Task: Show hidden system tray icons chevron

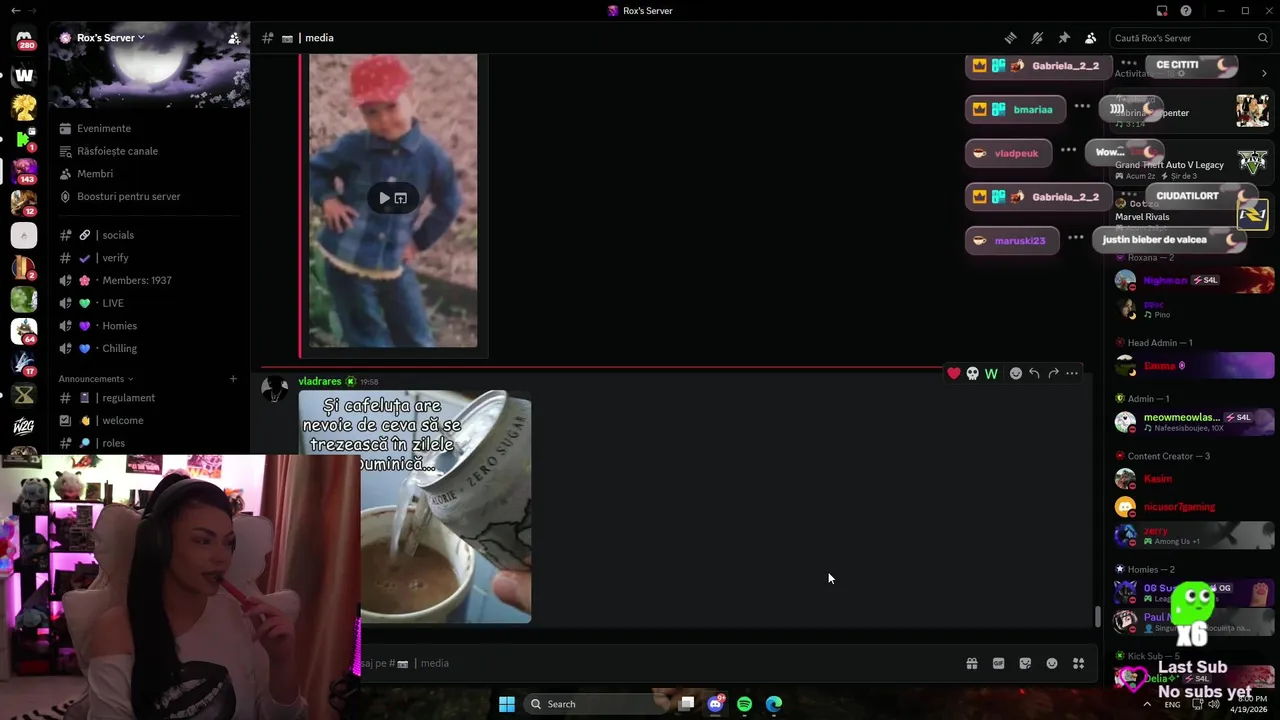Action: click(1147, 704)
